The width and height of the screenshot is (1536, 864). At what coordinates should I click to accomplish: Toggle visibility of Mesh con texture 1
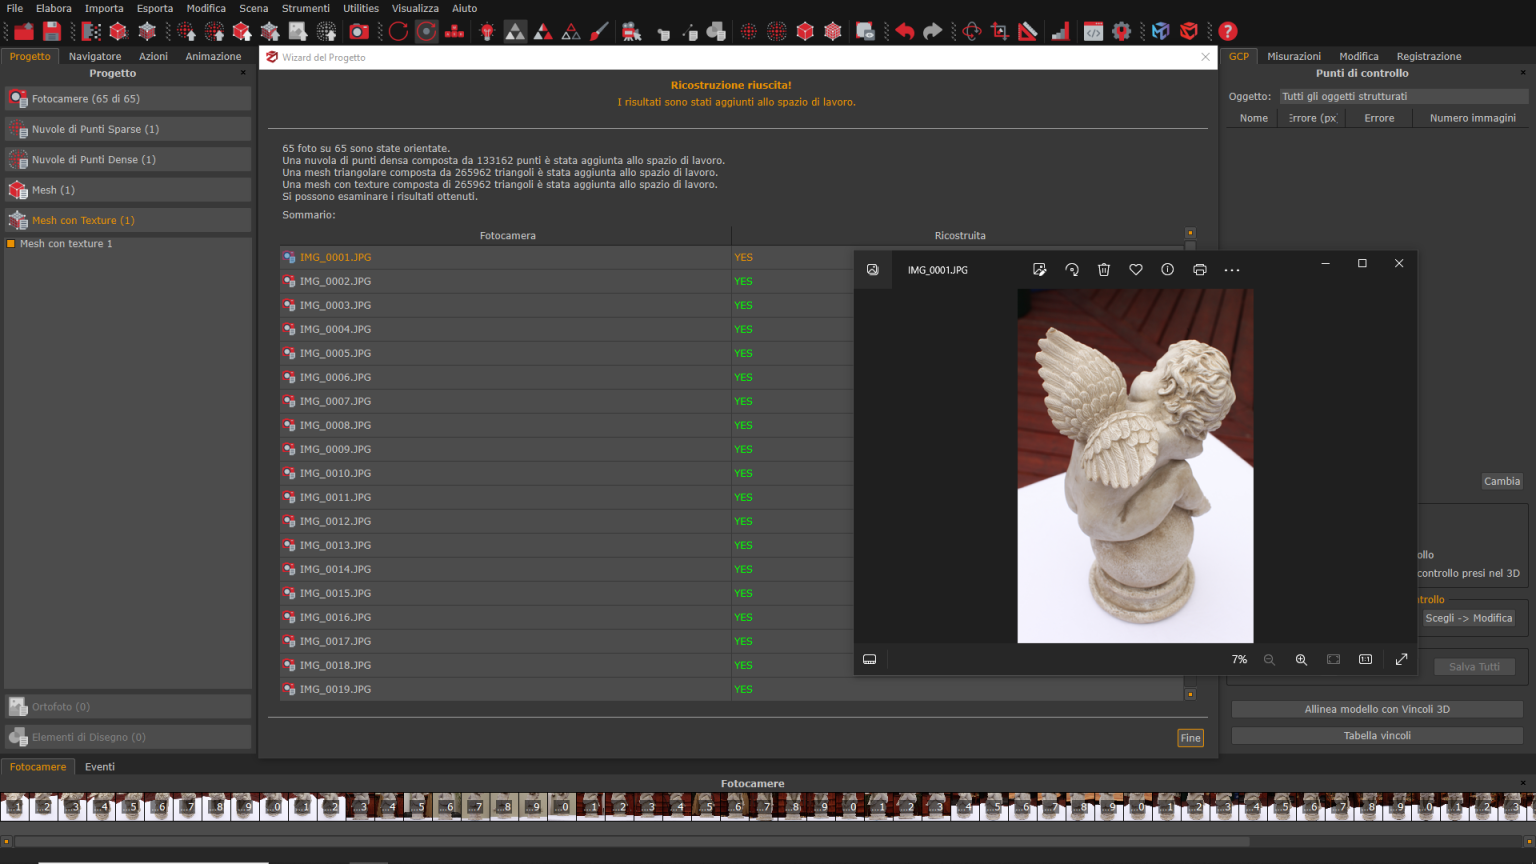tap(9, 243)
